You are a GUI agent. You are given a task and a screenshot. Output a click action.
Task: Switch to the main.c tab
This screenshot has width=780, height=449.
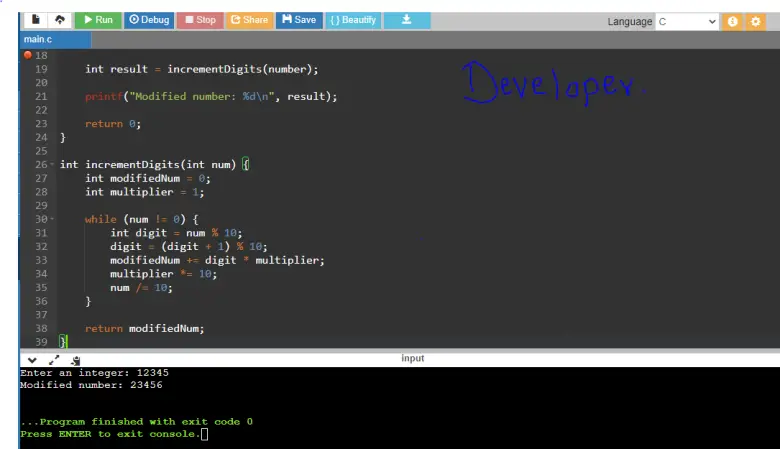tap(38, 39)
